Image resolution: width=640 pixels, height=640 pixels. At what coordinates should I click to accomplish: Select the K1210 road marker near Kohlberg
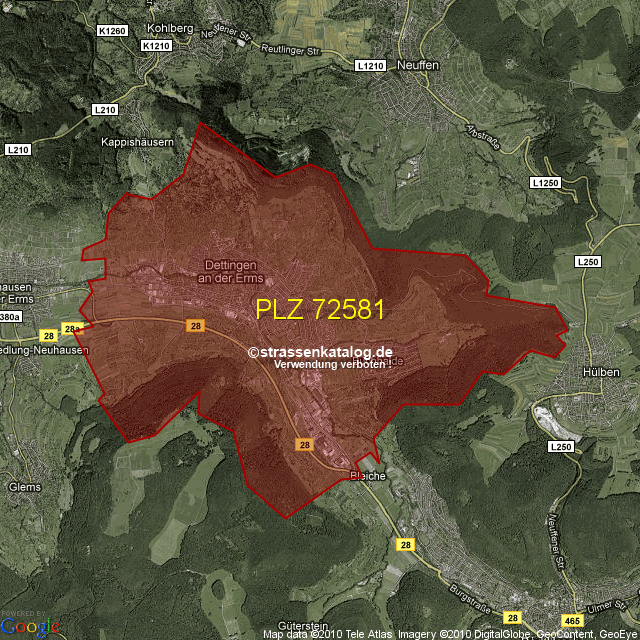click(x=157, y=46)
